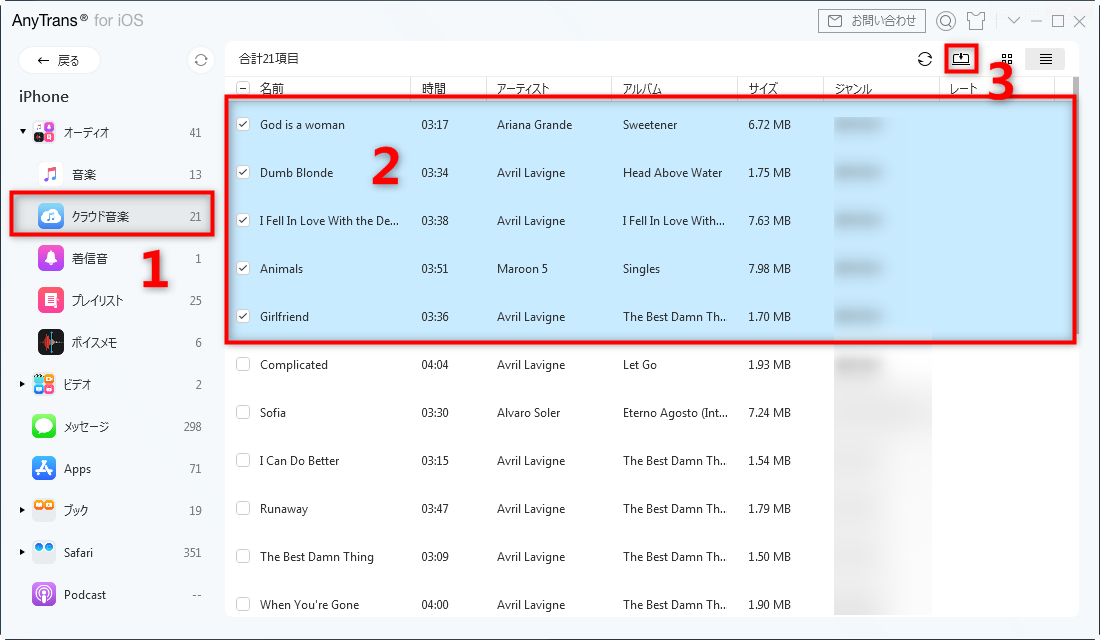
Task: Click Alvaro Soler artist cell
Action: click(528, 413)
